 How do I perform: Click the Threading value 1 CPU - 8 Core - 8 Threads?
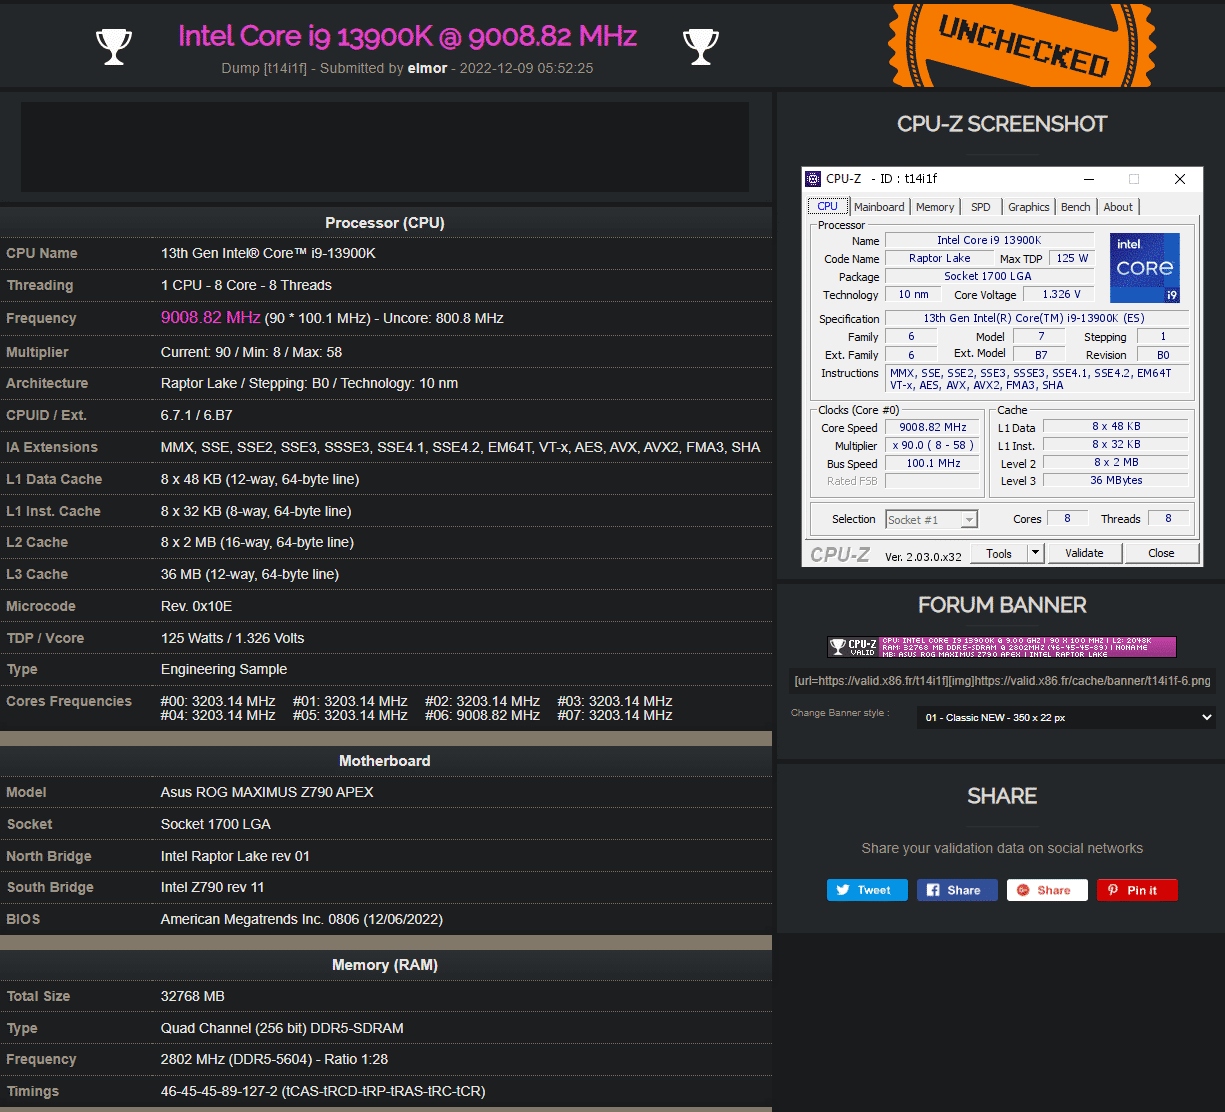[246, 286]
